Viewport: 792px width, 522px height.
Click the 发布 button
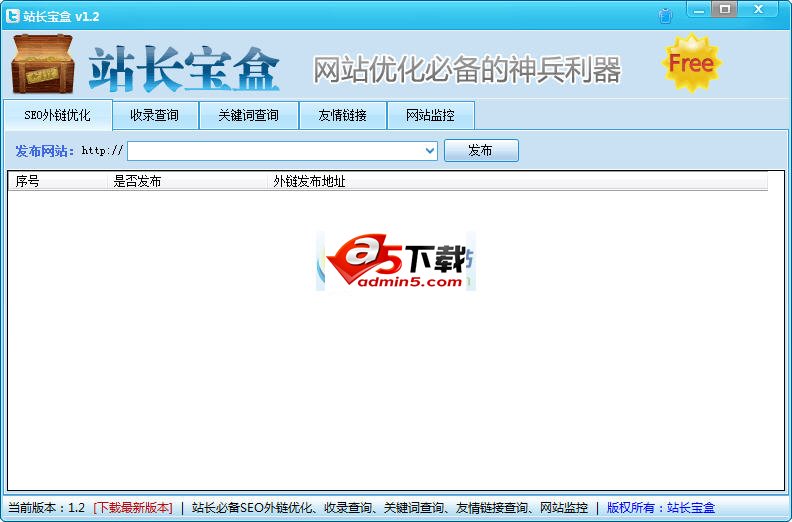[x=481, y=151]
